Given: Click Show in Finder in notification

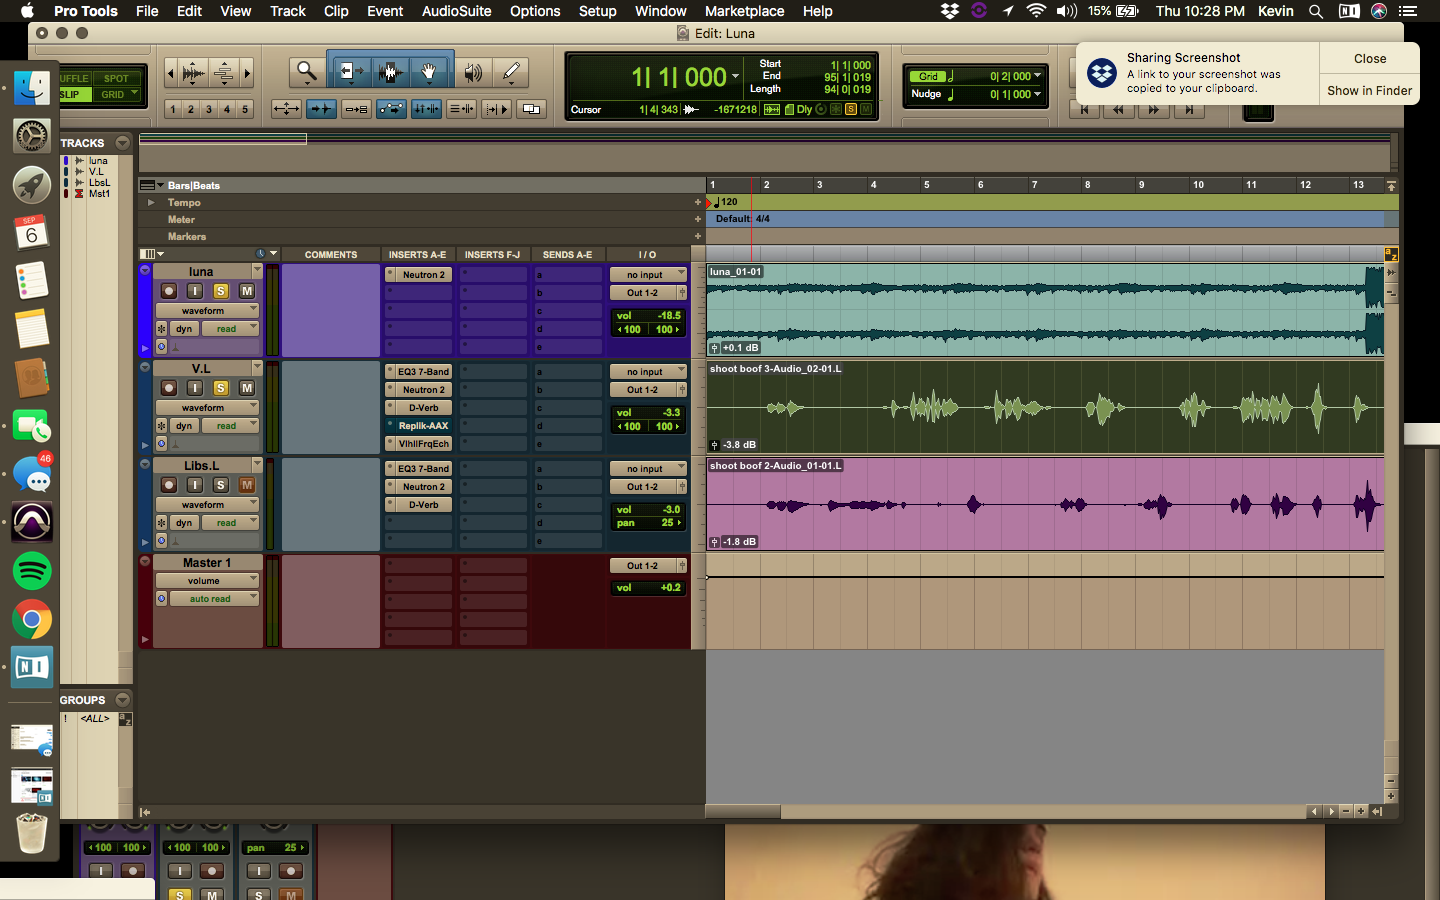Looking at the screenshot, I should [1369, 90].
